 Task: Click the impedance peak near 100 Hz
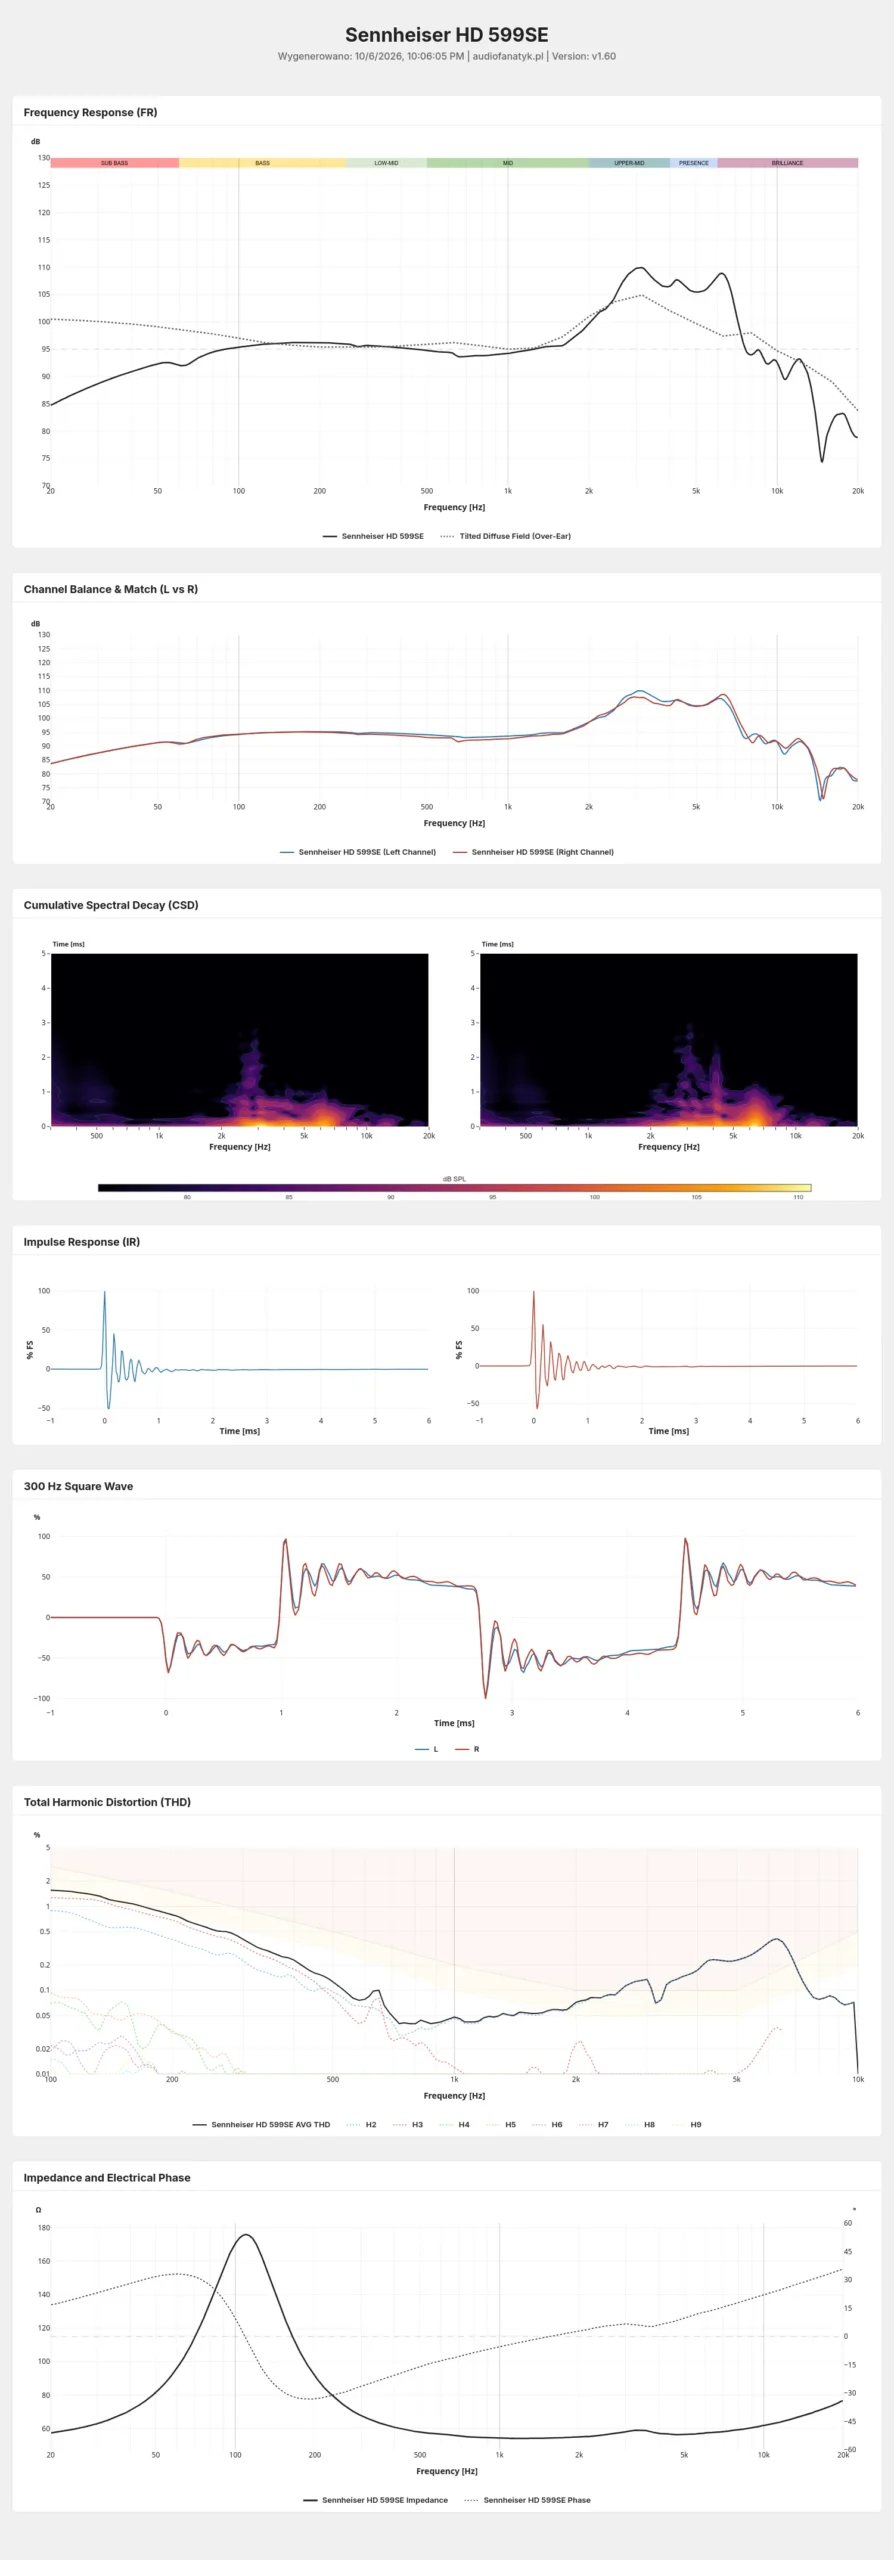[x=245, y=2235]
